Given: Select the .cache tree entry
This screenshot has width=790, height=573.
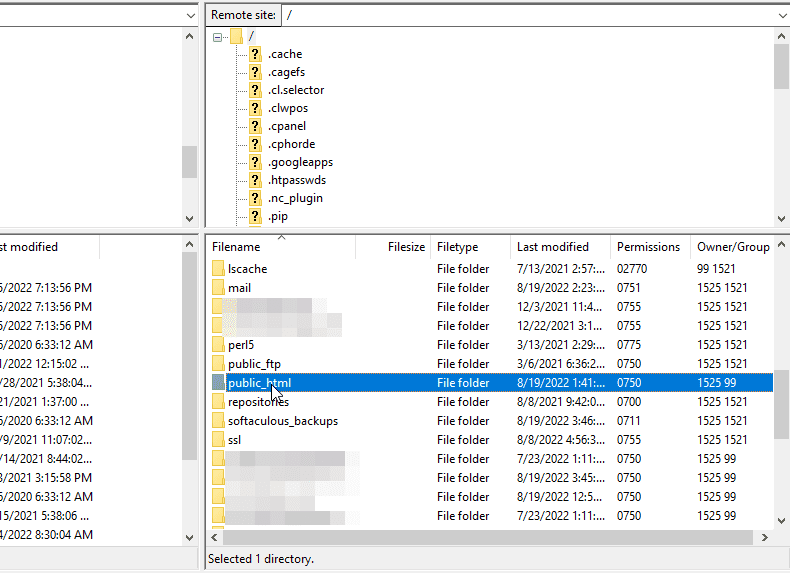Looking at the screenshot, I should tap(285, 54).
